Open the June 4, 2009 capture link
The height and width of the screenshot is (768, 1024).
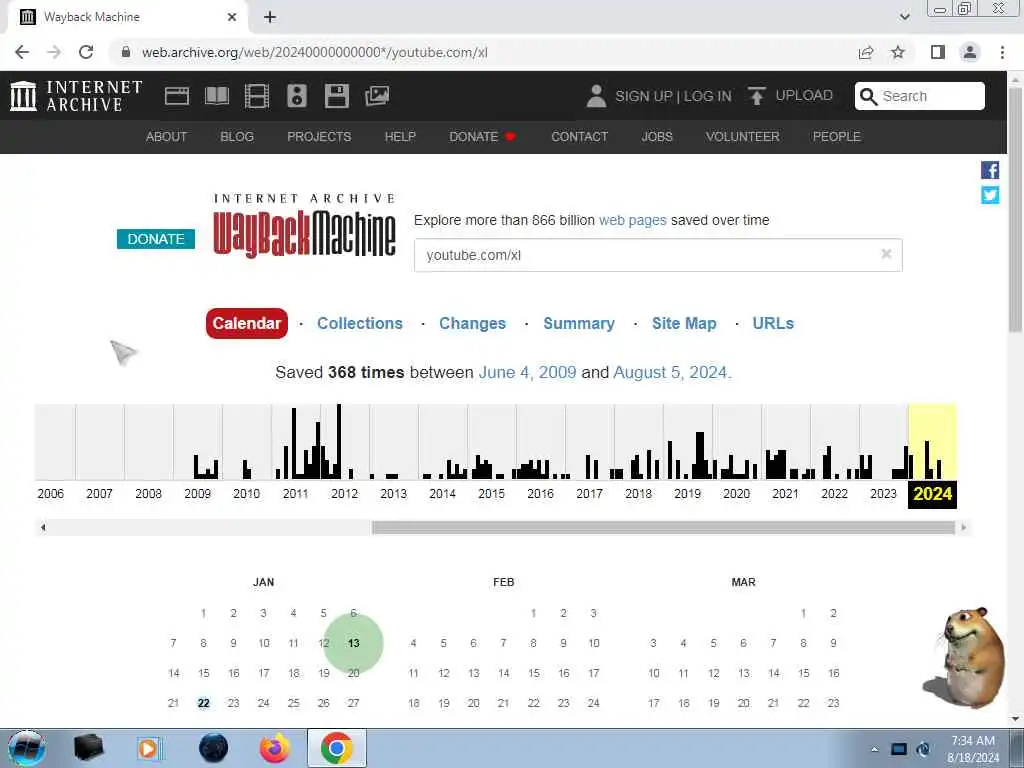(x=528, y=372)
